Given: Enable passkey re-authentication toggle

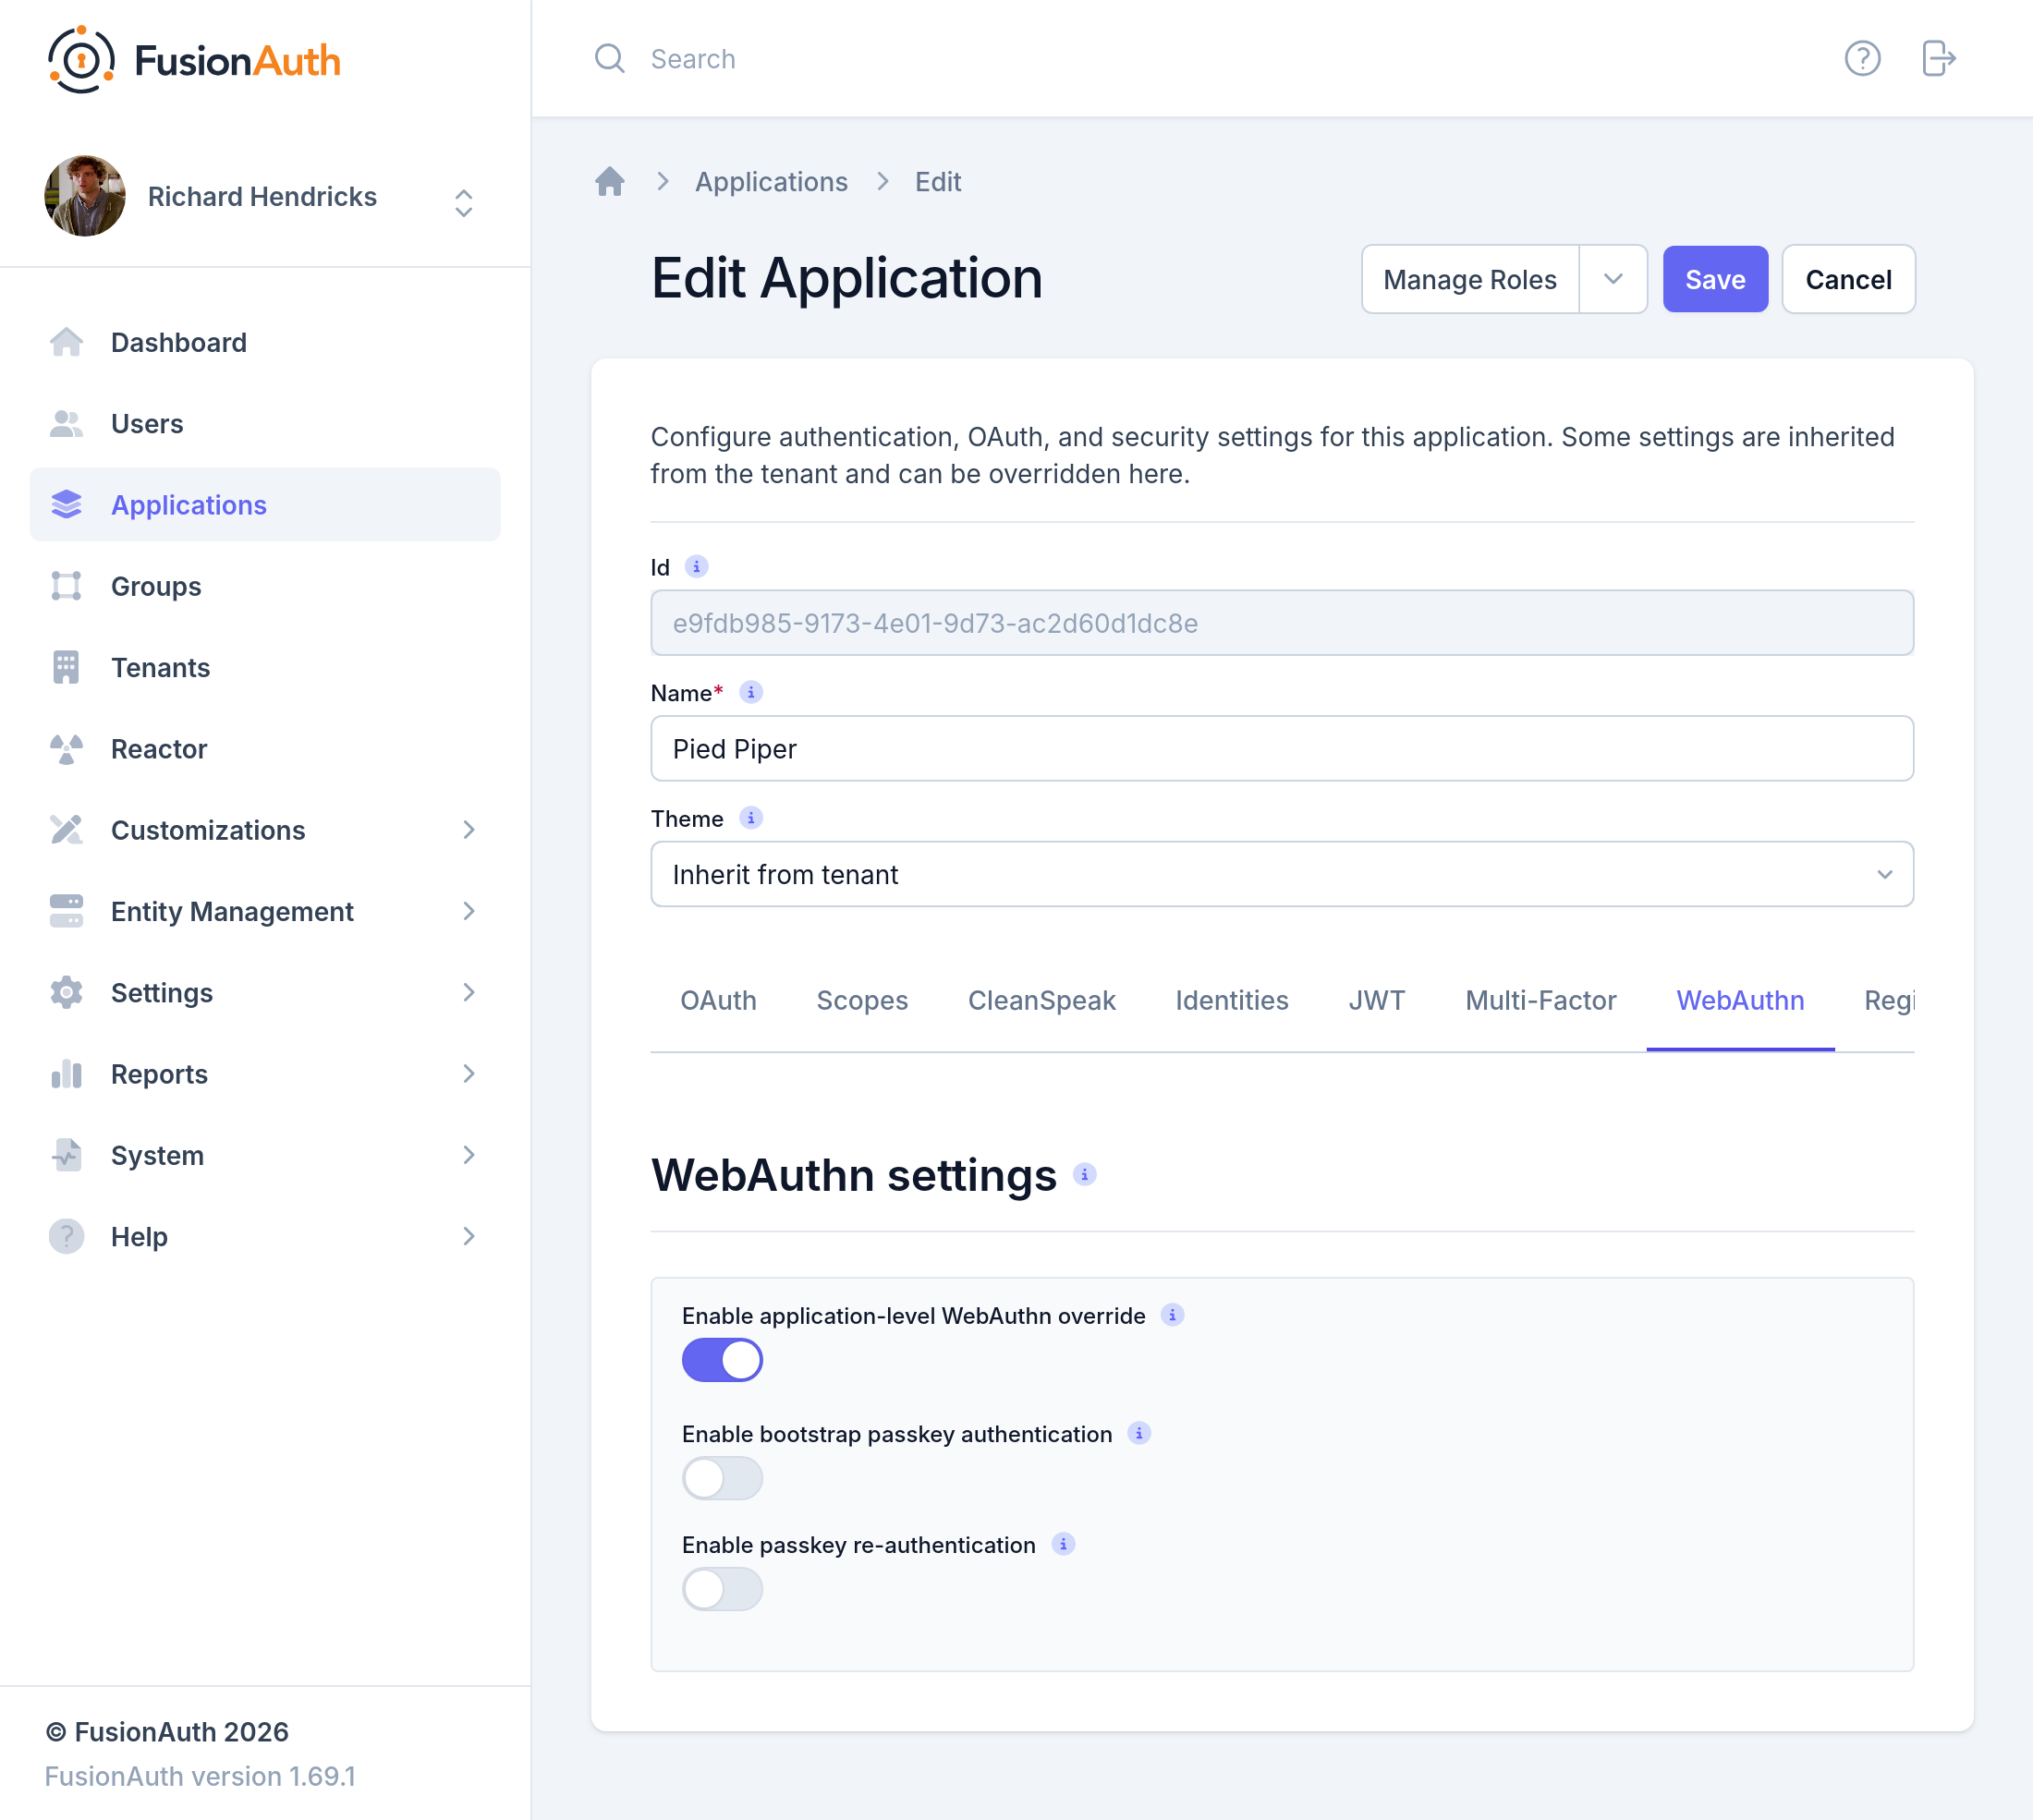Looking at the screenshot, I should [722, 1589].
